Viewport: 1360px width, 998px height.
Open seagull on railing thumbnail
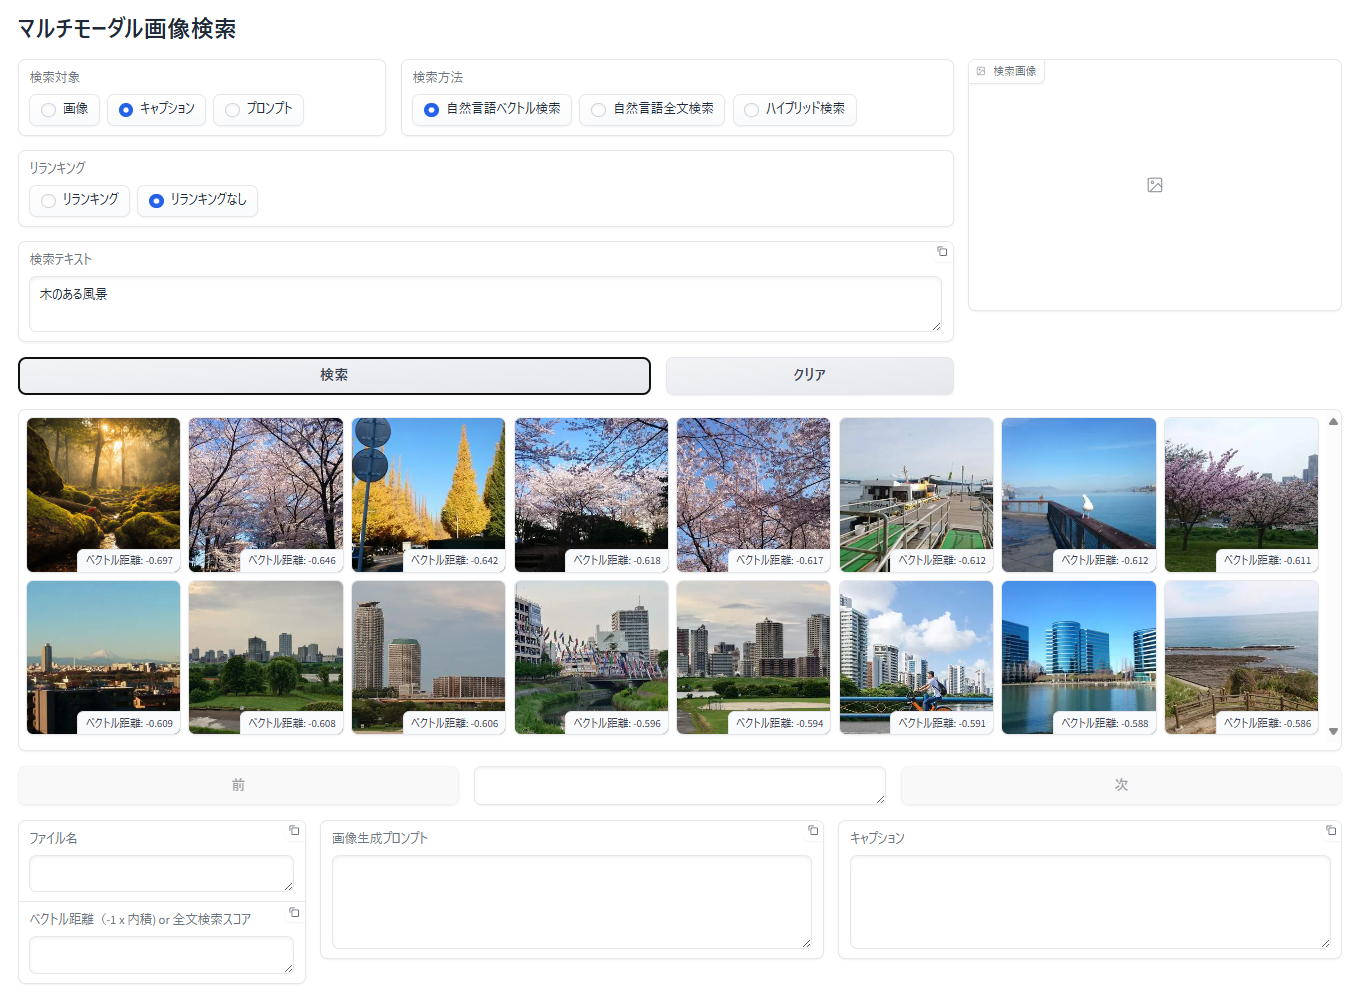(x=1079, y=495)
